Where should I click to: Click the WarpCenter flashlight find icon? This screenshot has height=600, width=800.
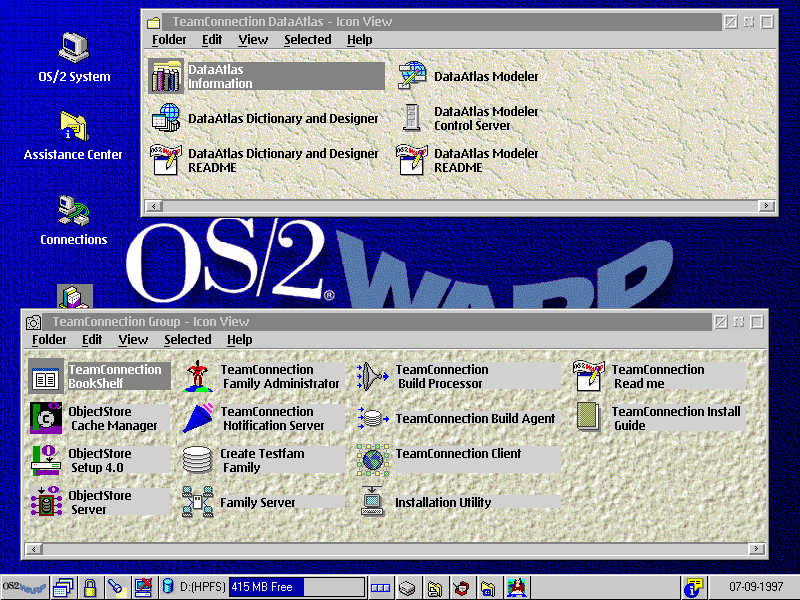point(116,588)
